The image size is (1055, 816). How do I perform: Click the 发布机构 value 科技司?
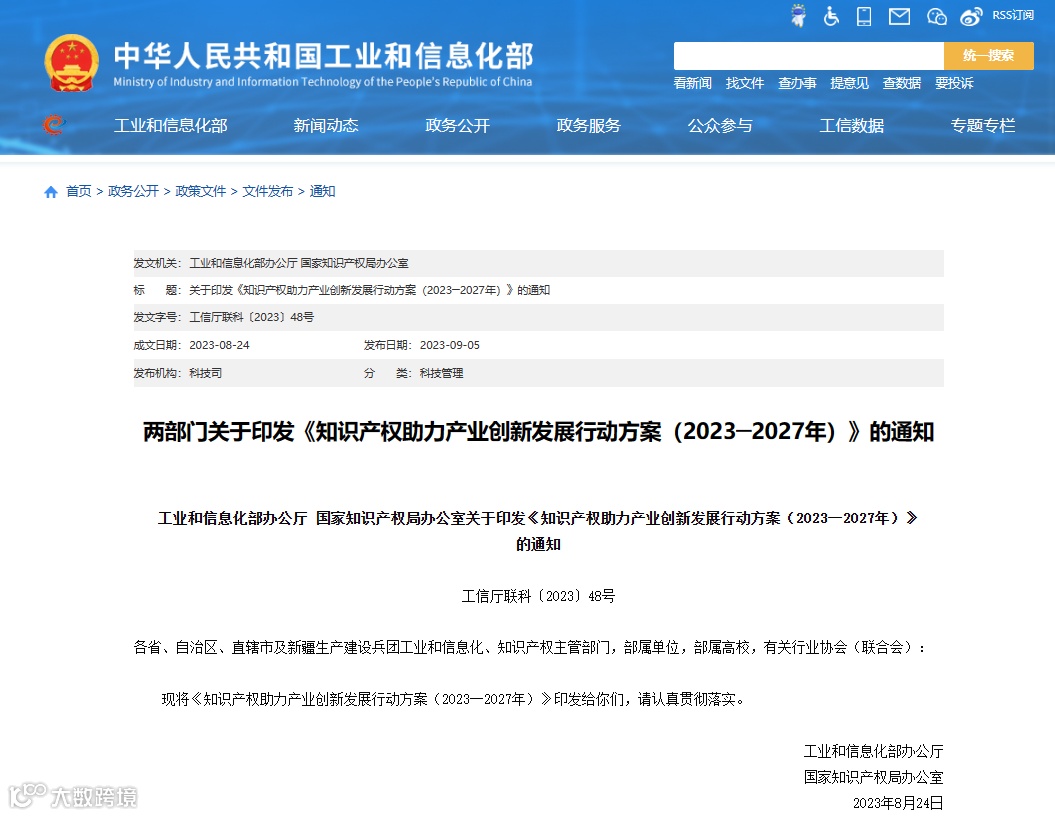click(205, 373)
